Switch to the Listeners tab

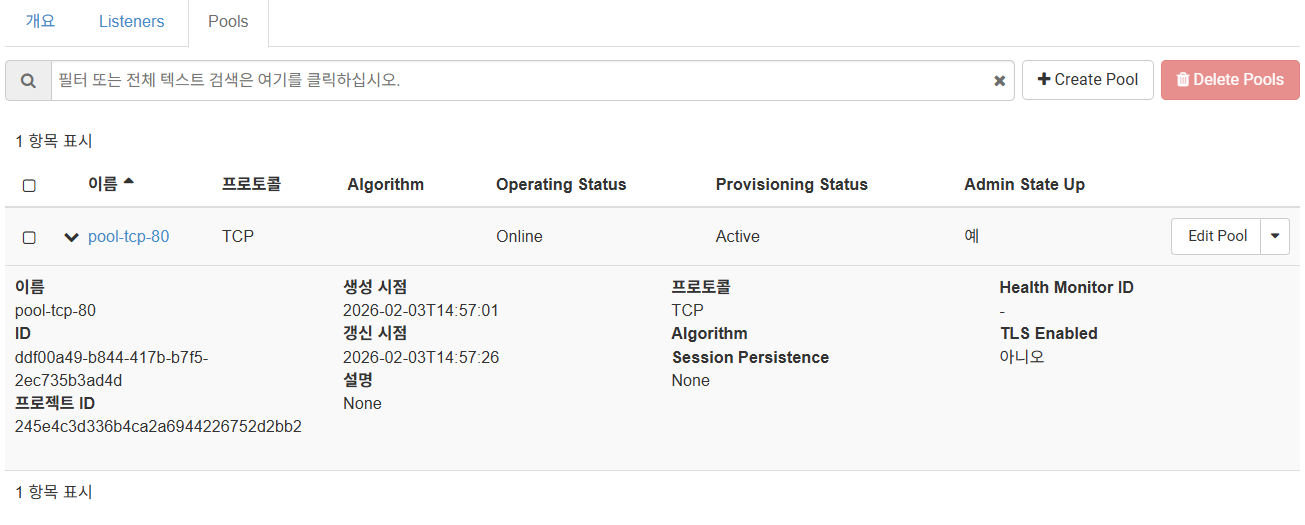point(131,21)
